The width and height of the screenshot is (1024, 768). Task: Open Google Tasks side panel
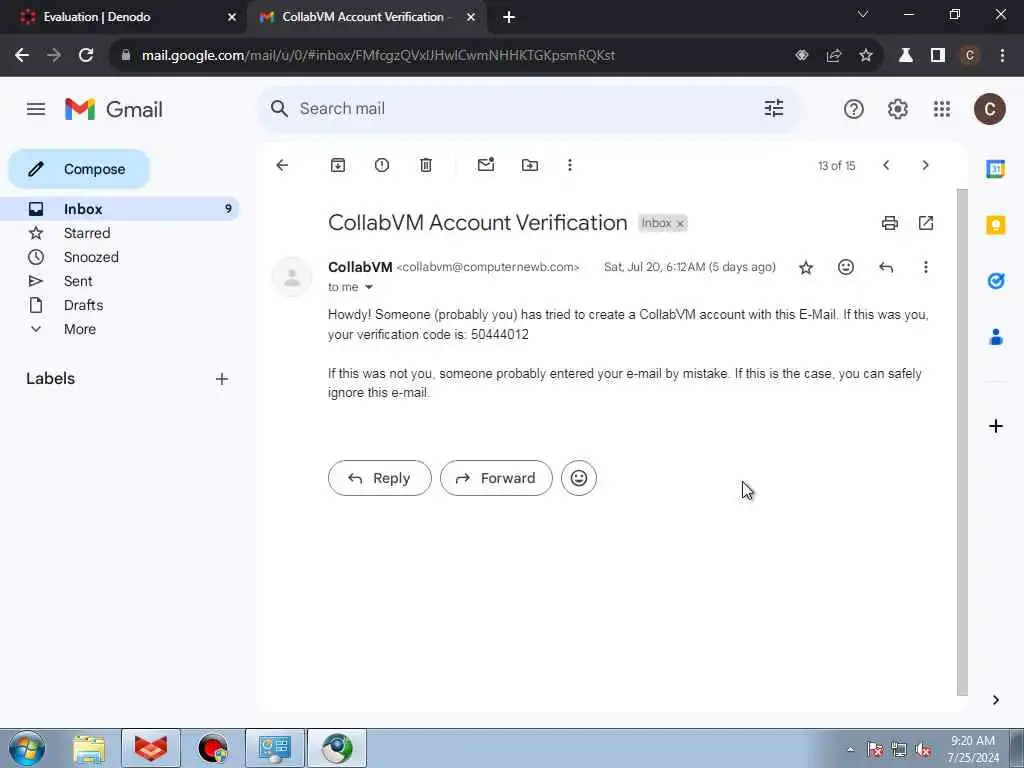tap(995, 281)
